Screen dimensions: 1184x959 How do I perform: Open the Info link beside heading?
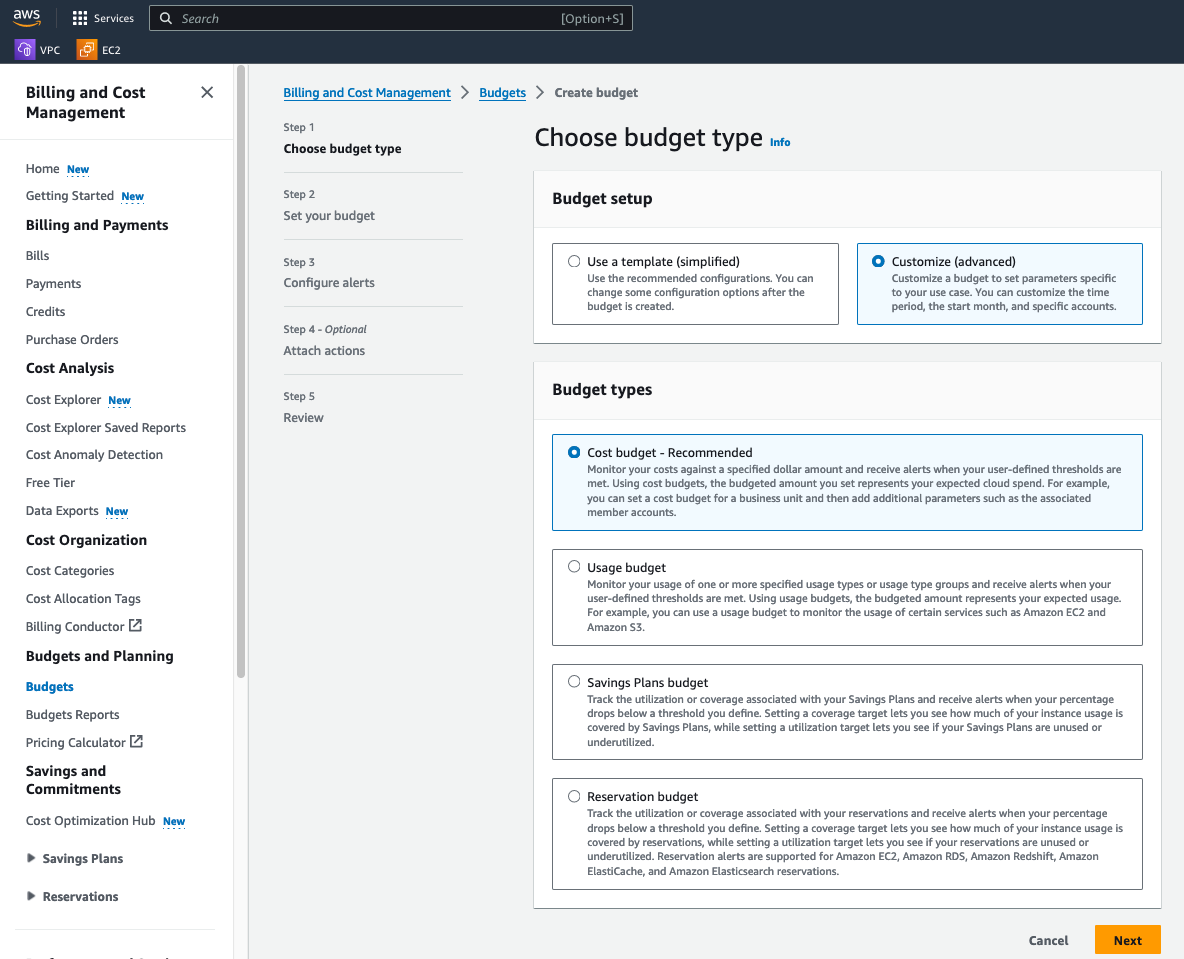[780, 142]
